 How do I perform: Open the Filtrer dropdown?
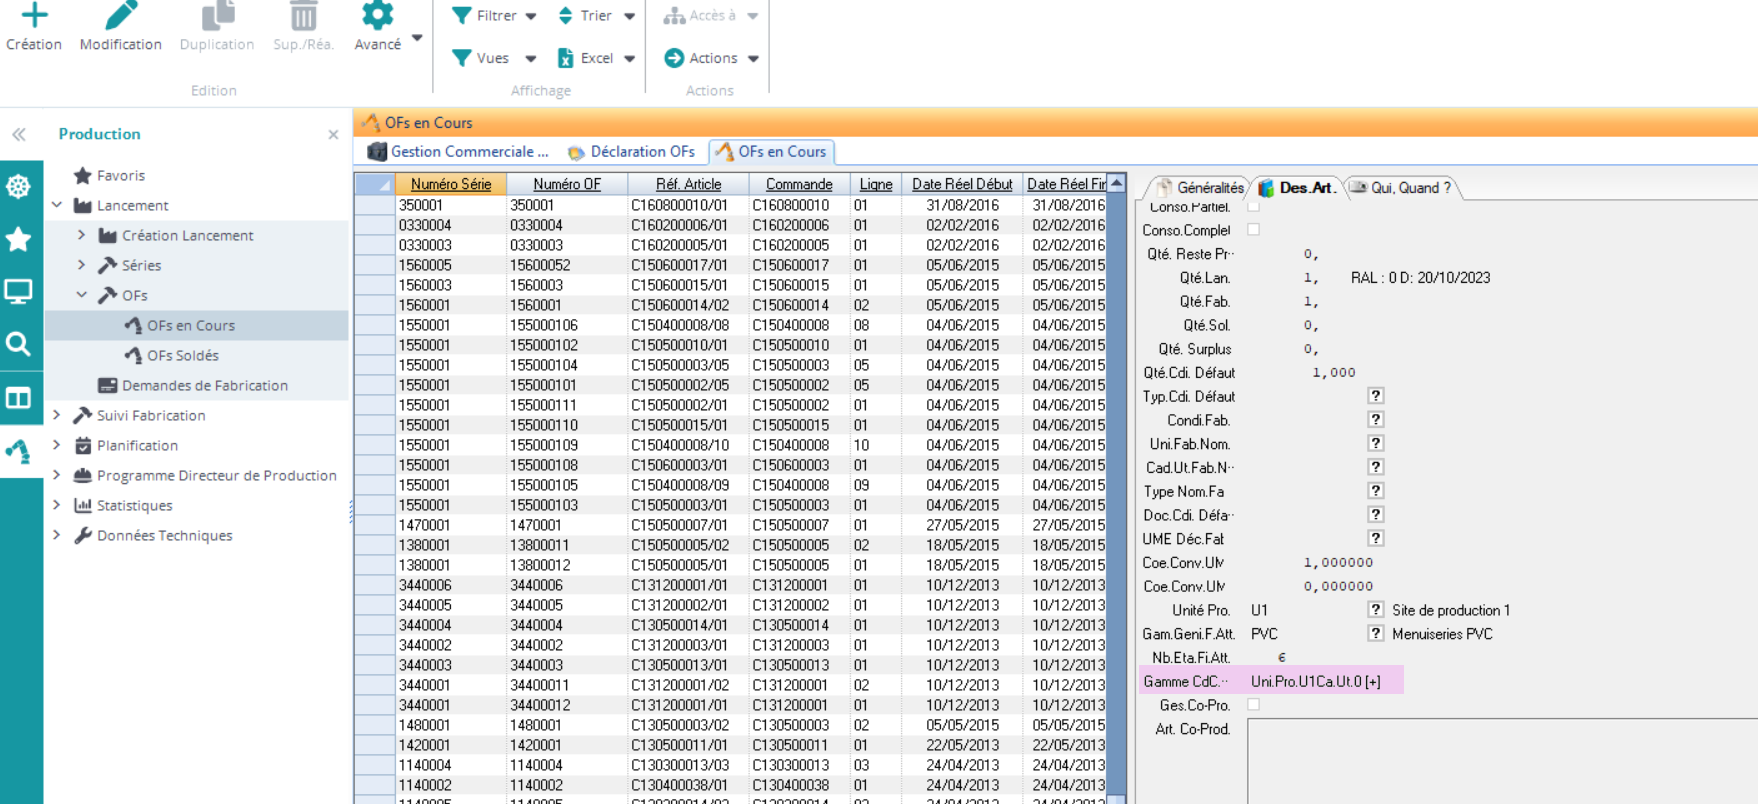[x=495, y=16]
